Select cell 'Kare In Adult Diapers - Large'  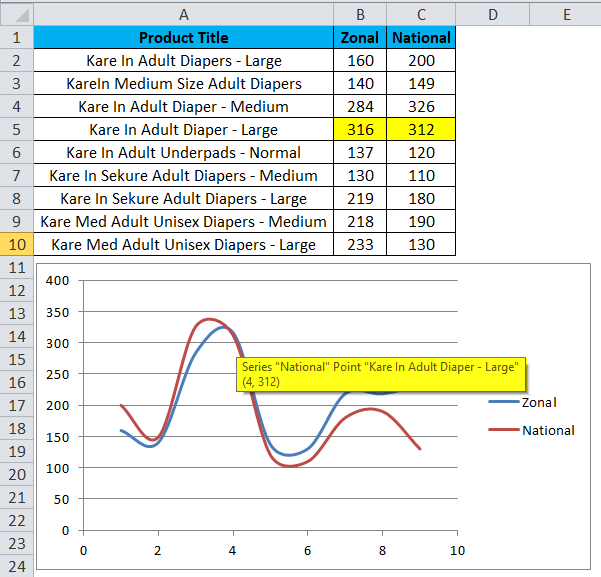pos(184,61)
